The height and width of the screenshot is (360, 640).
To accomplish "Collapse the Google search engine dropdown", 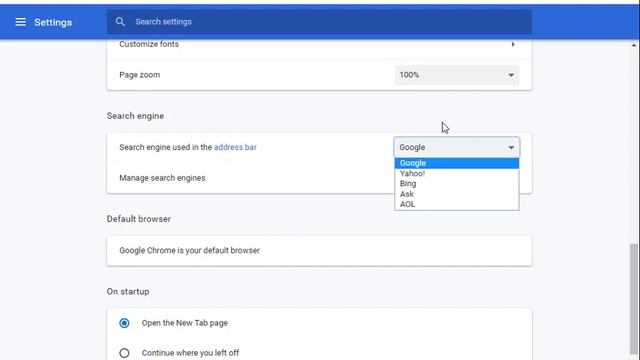I will (457, 147).
